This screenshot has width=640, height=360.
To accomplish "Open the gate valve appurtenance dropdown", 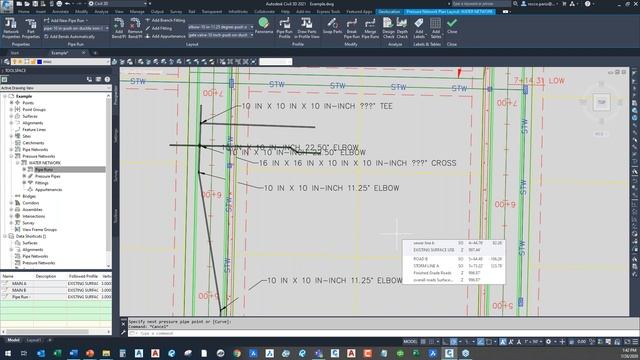I will pos(220,35).
